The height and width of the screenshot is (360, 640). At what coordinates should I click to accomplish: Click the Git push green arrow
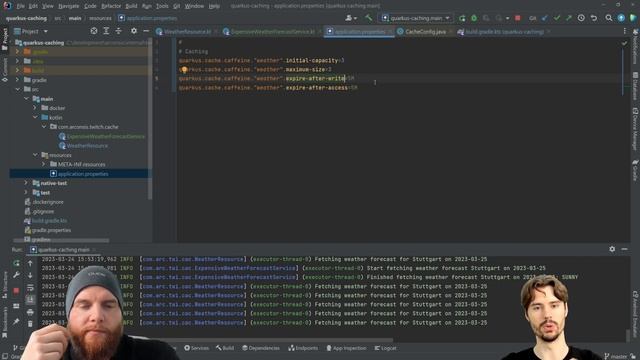[569, 18]
